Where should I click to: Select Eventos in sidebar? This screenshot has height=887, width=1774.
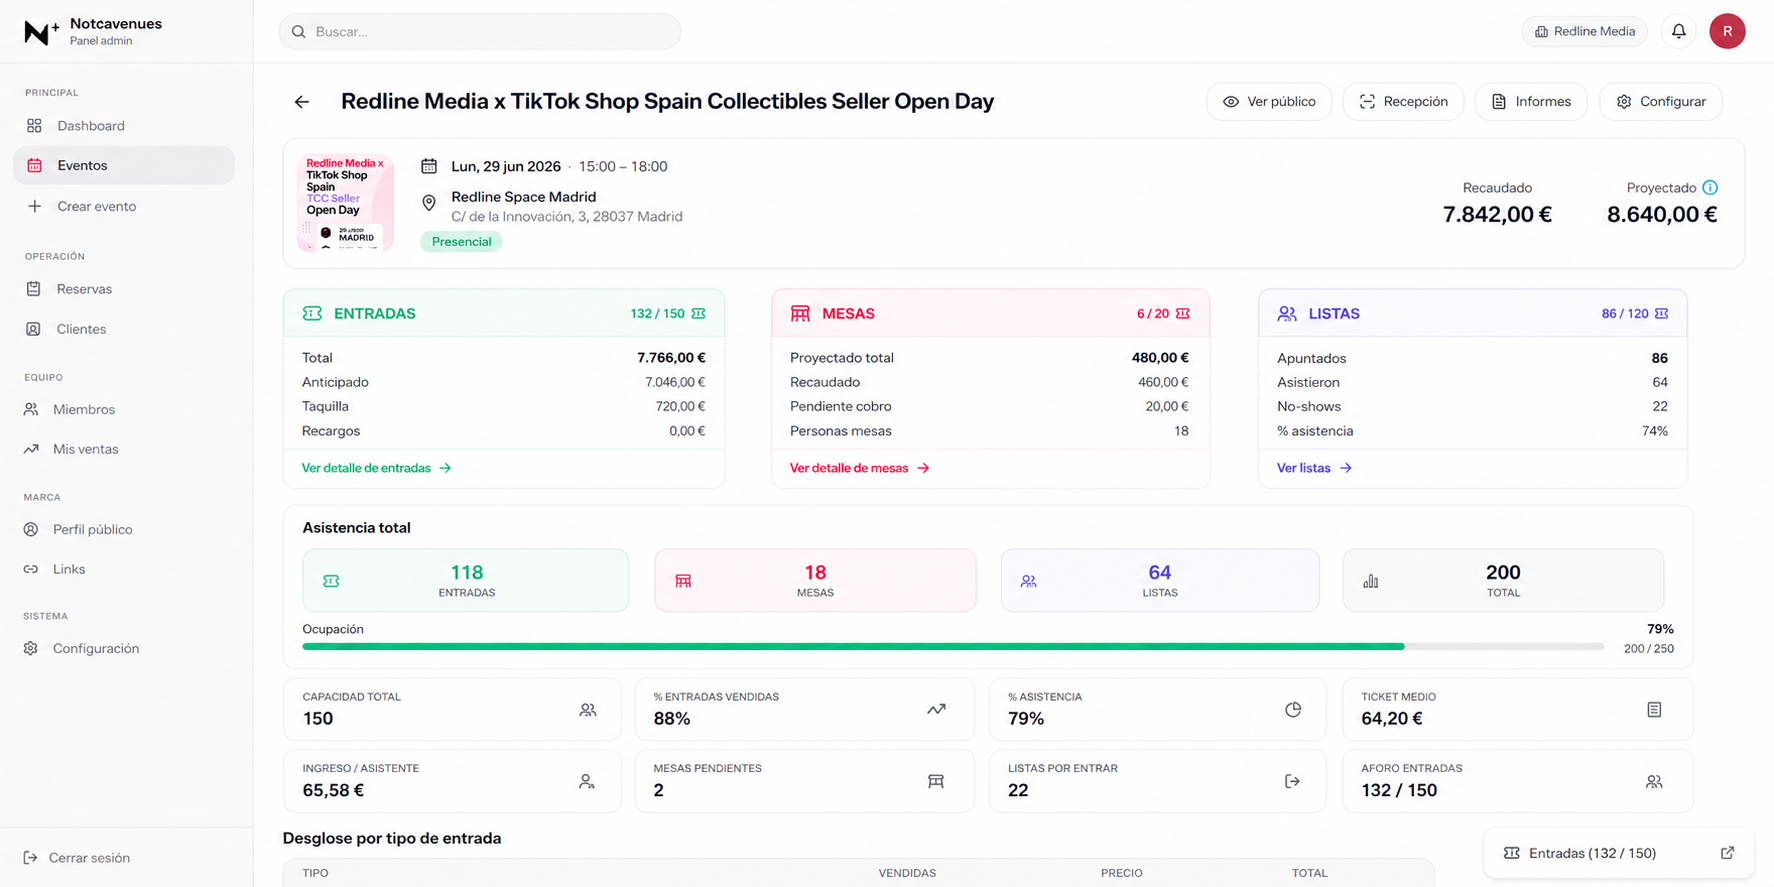click(124, 166)
